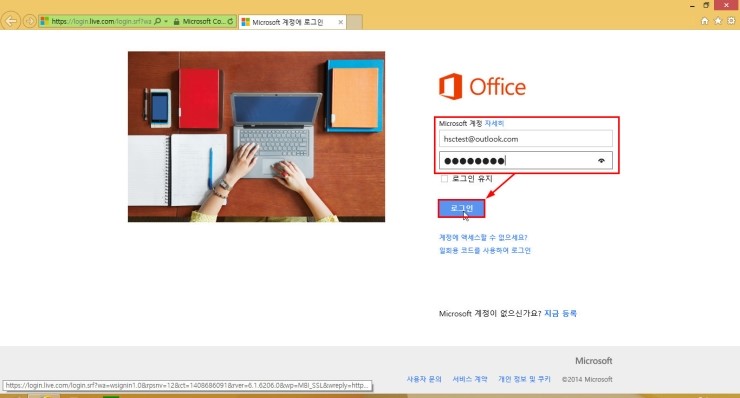This screenshot has height=398, width=740.
Task: Enable the 로그인 유지 checkbox
Action: [x=444, y=178]
